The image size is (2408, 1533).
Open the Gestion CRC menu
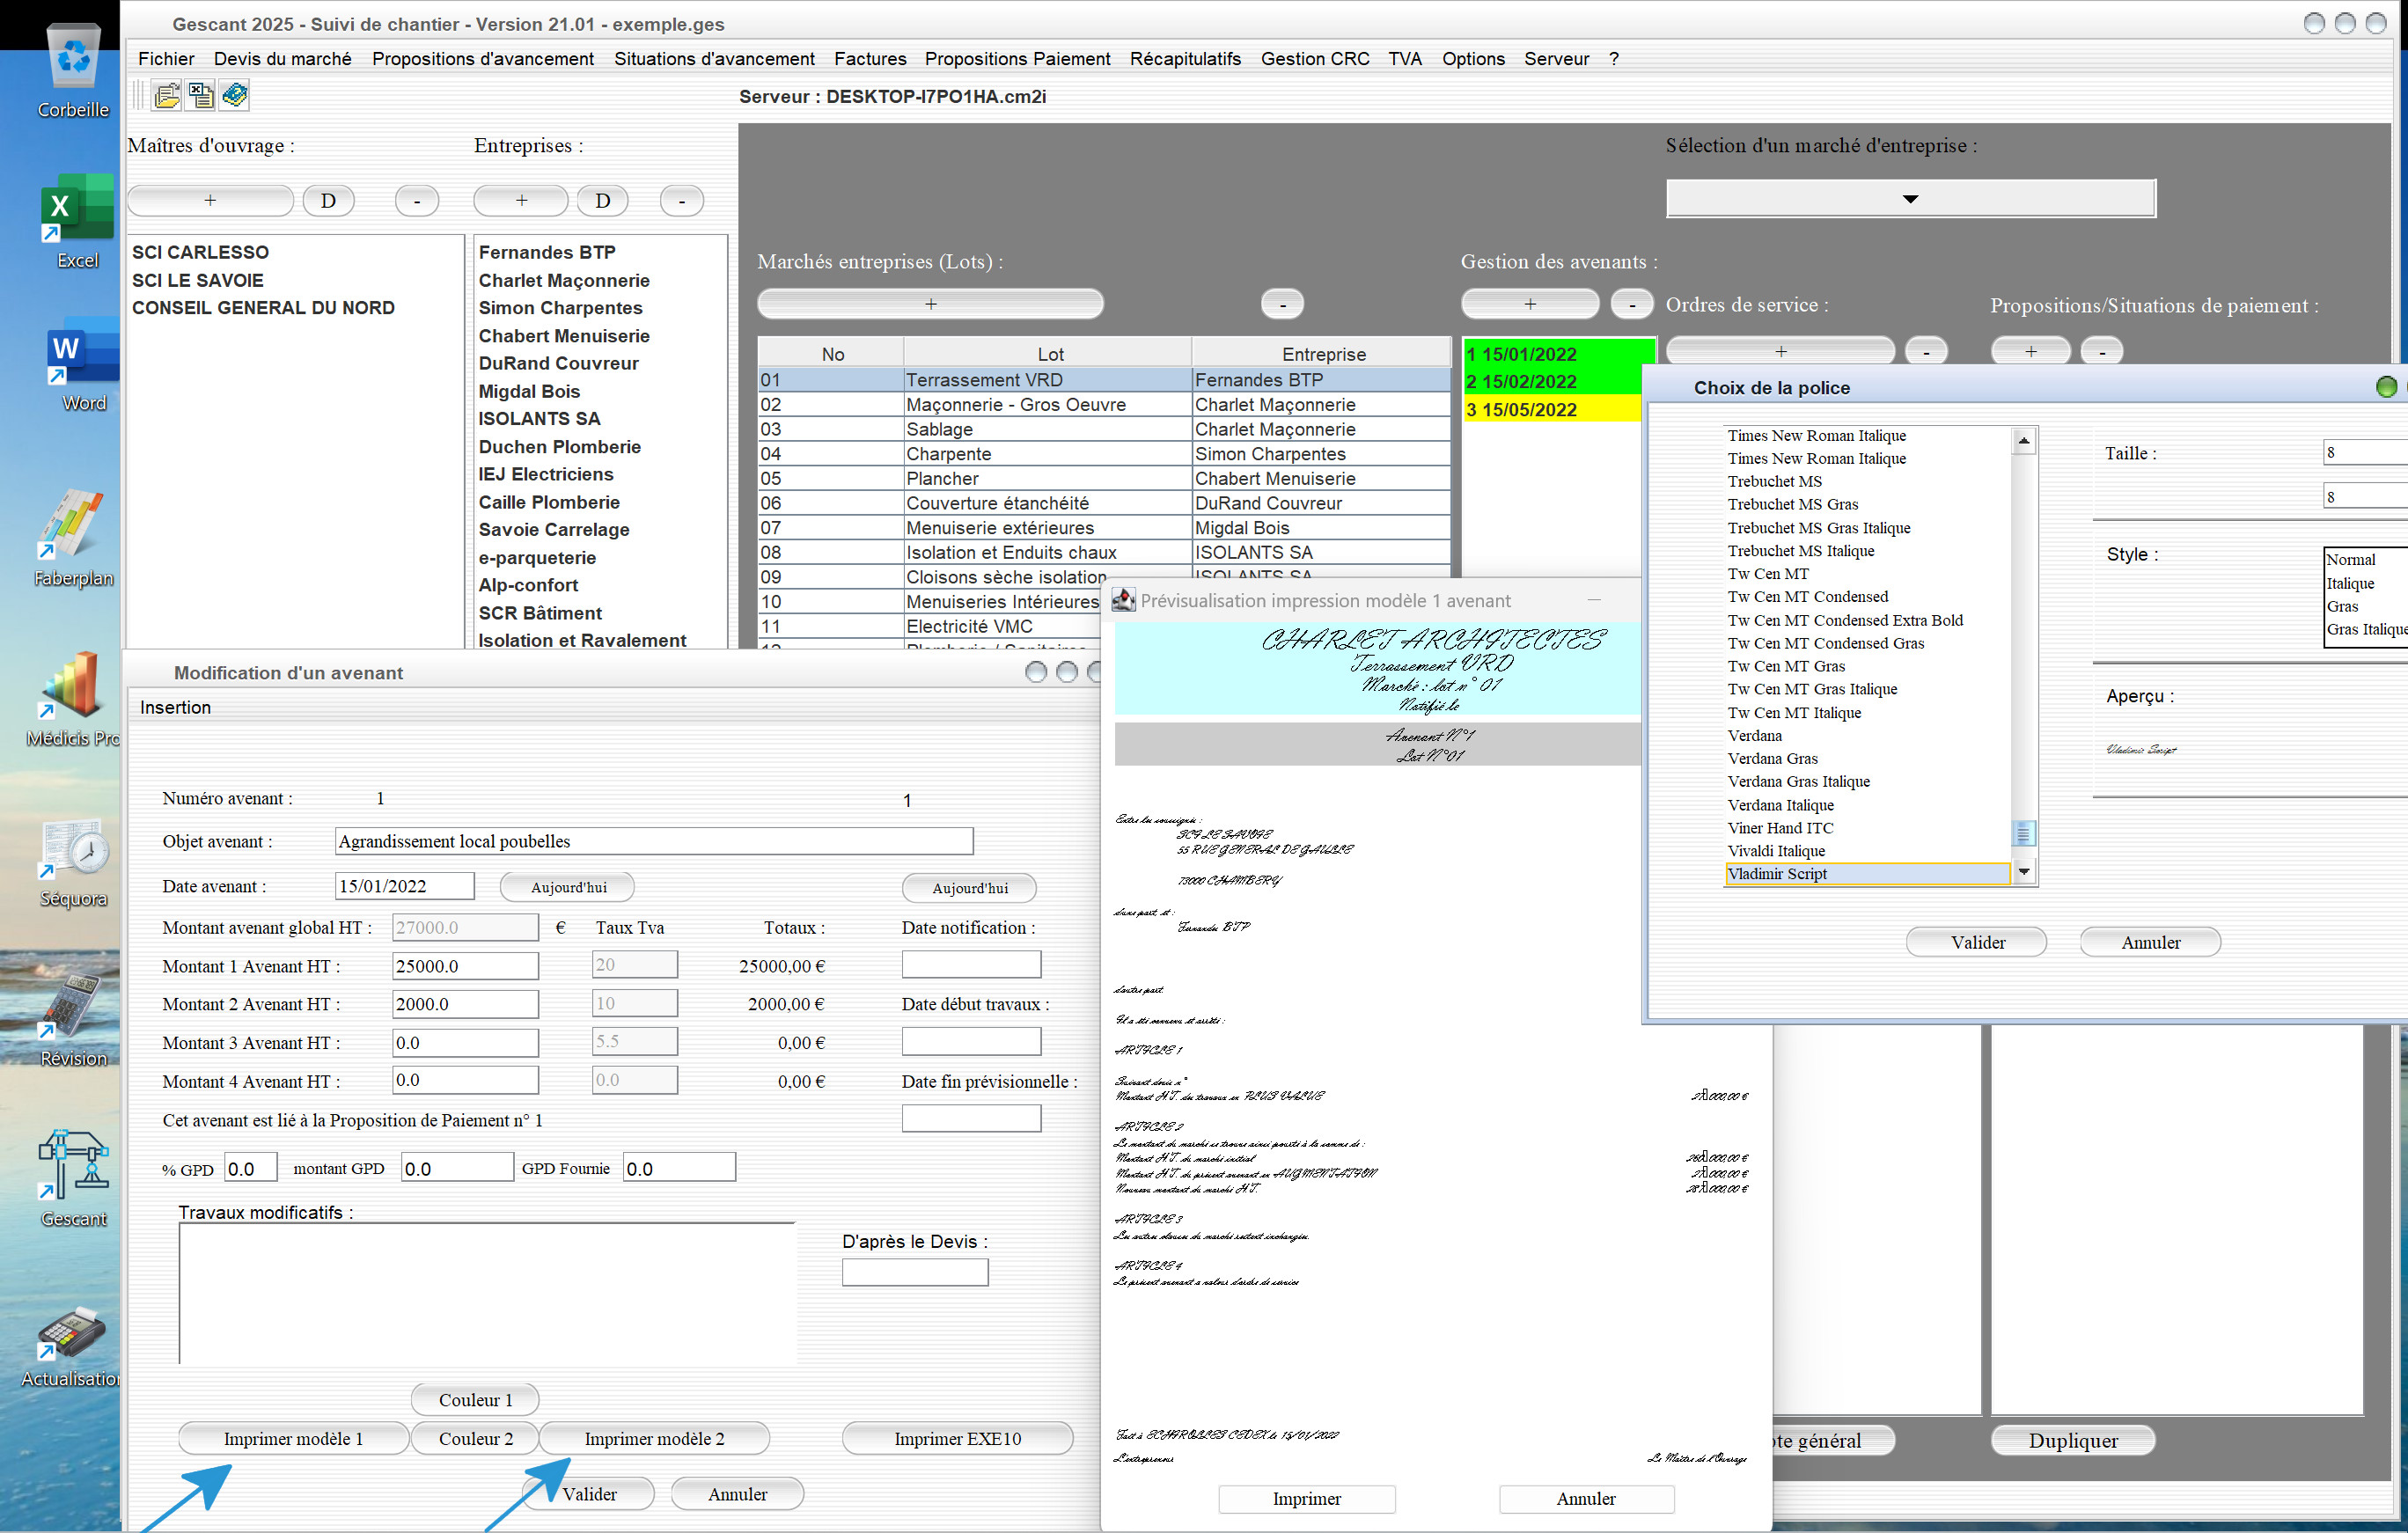[1314, 59]
